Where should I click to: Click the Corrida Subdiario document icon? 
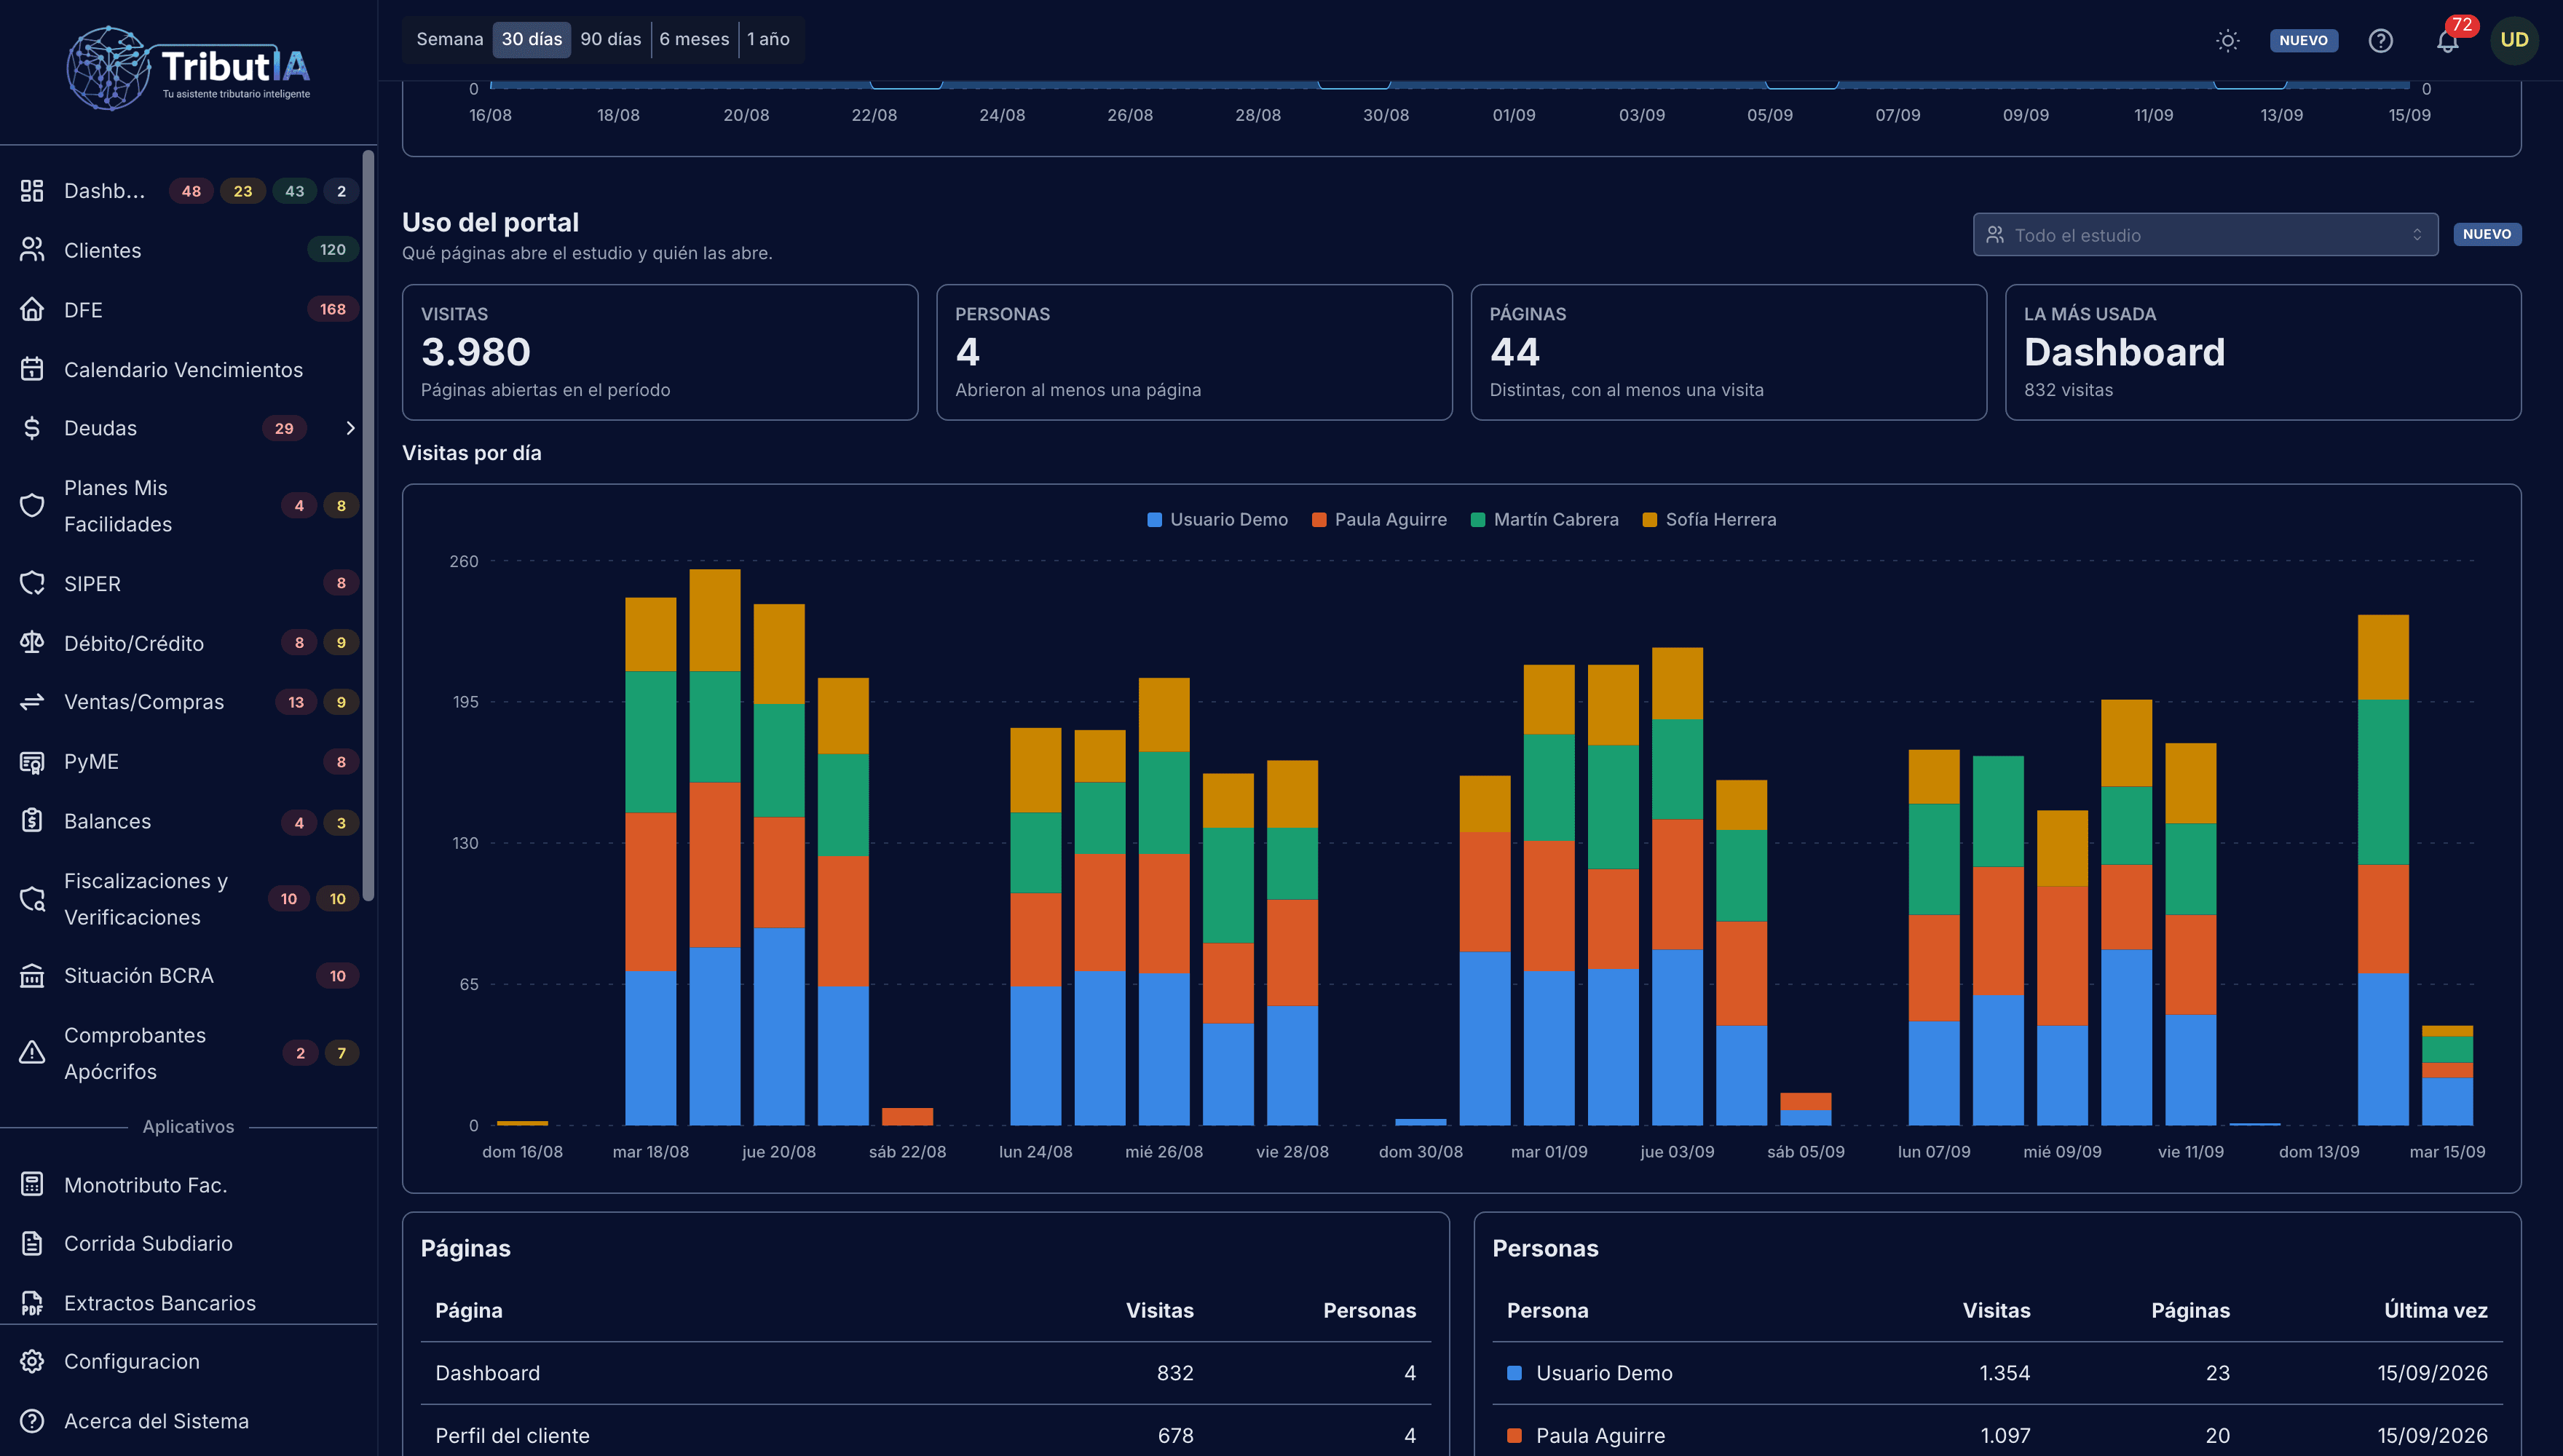pyautogui.click(x=32, y=1243)
